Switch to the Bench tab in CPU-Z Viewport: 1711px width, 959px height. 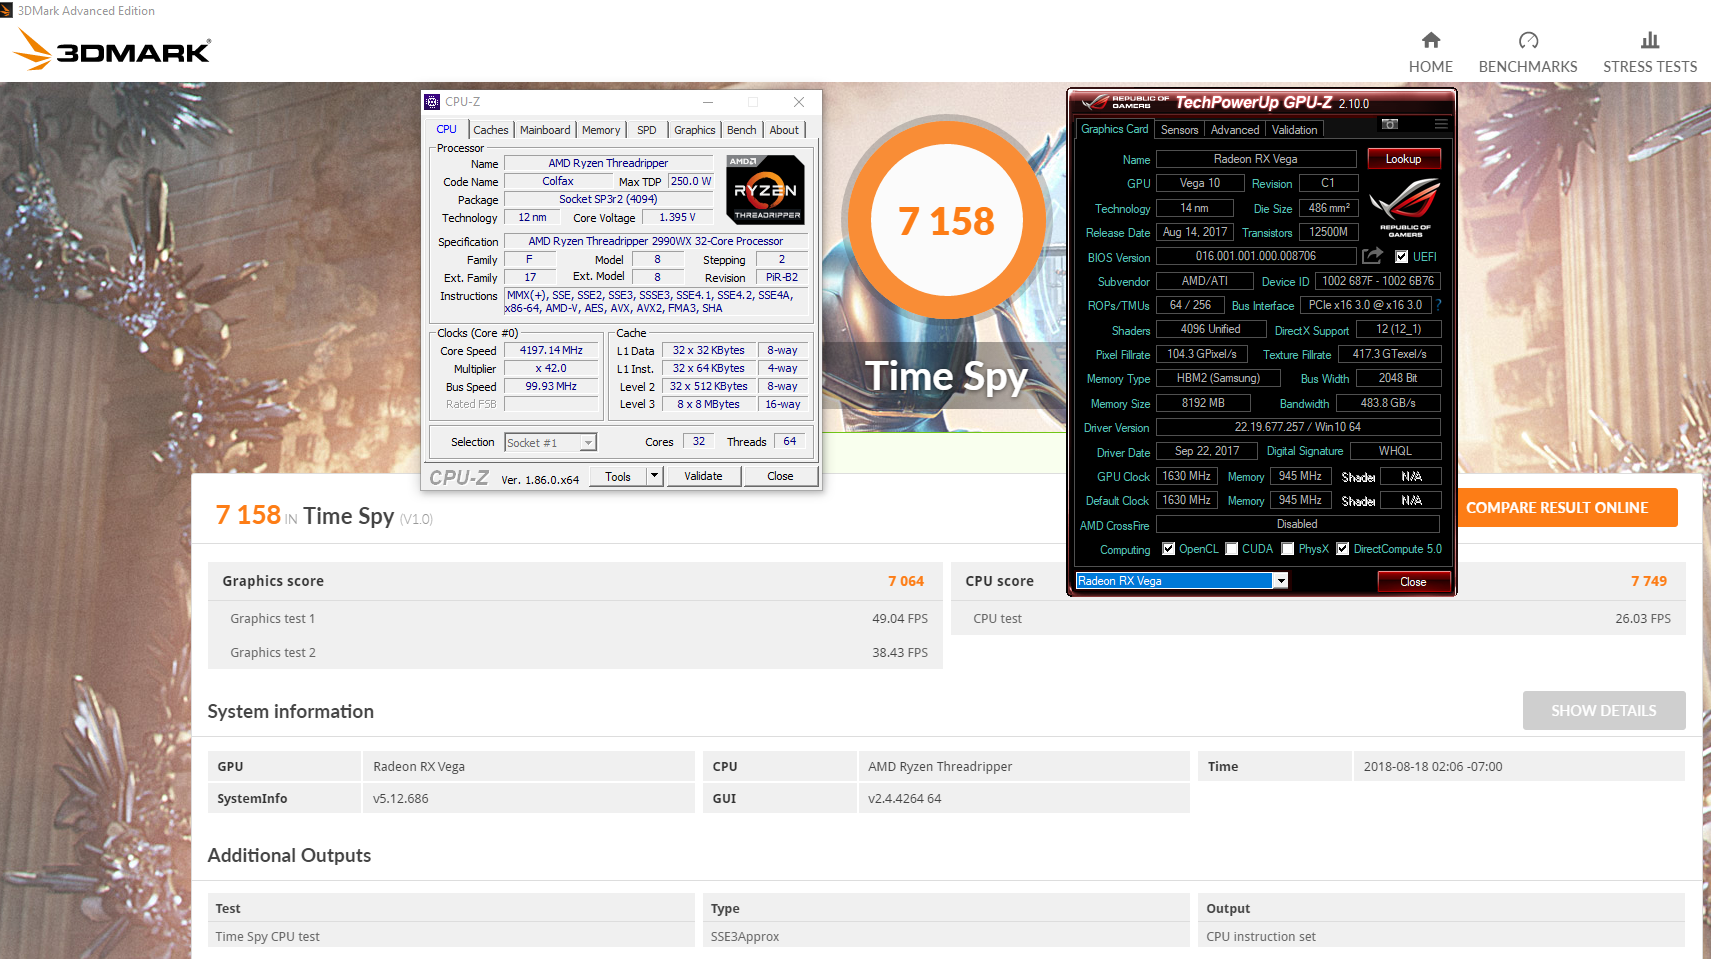[x=741, y=130]
